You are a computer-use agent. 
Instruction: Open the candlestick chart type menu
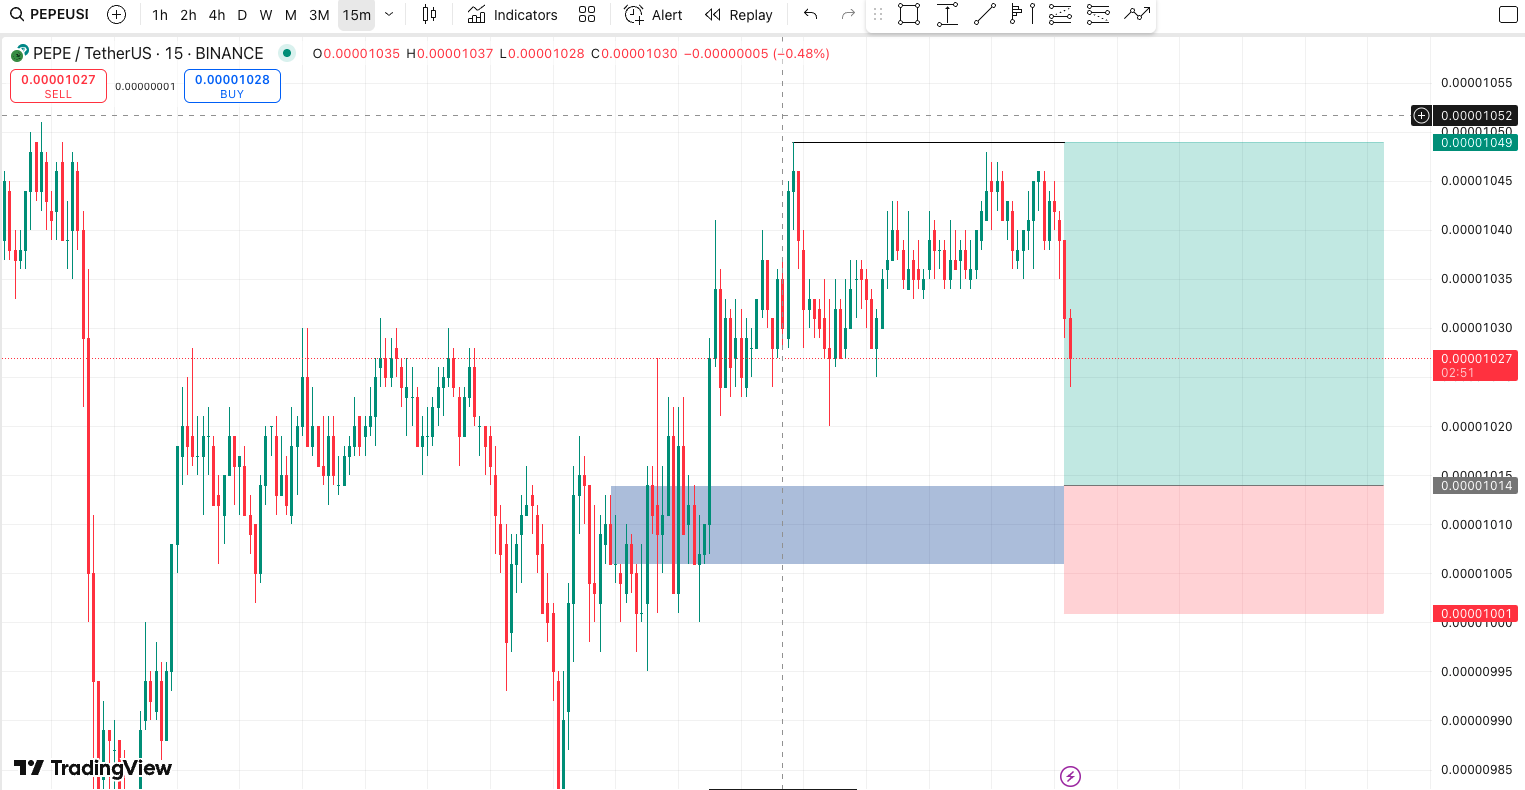(429, 15)
